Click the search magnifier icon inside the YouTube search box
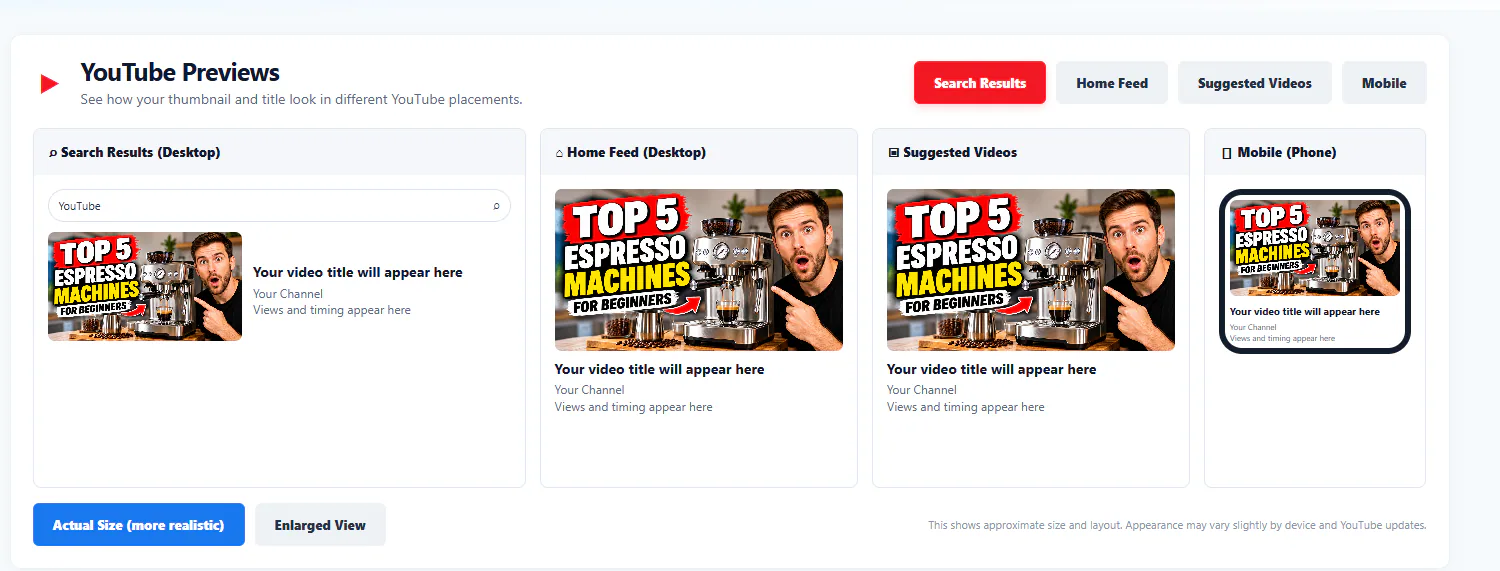Viewport: 1500px width, 571px height. coord(496,206)
